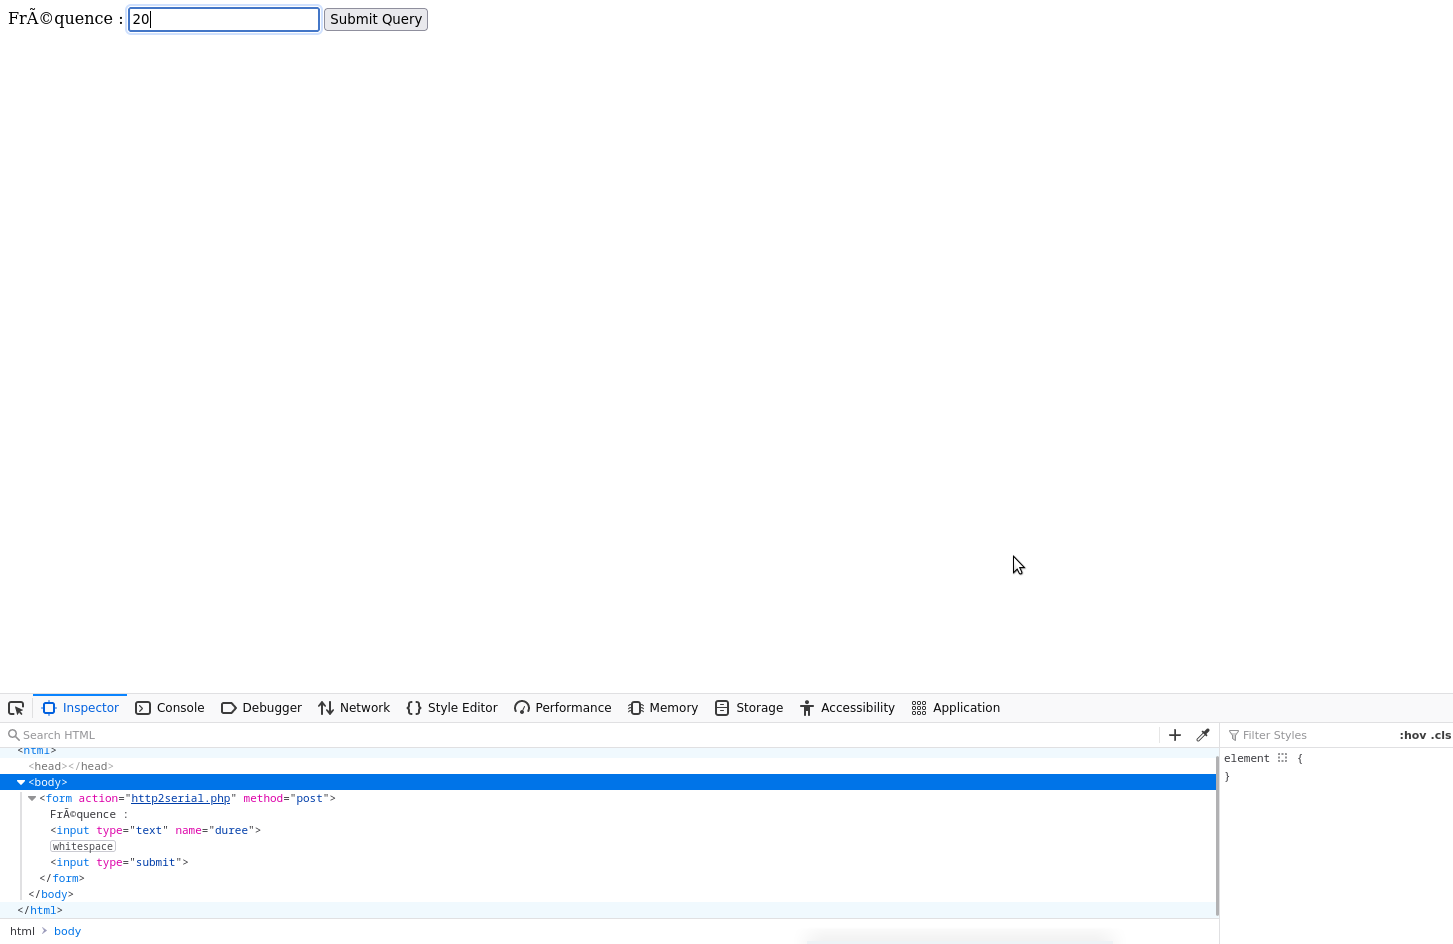Switch to the Network tab
The height and width of the screenshot is (944, 1453).
pos(354,708)
